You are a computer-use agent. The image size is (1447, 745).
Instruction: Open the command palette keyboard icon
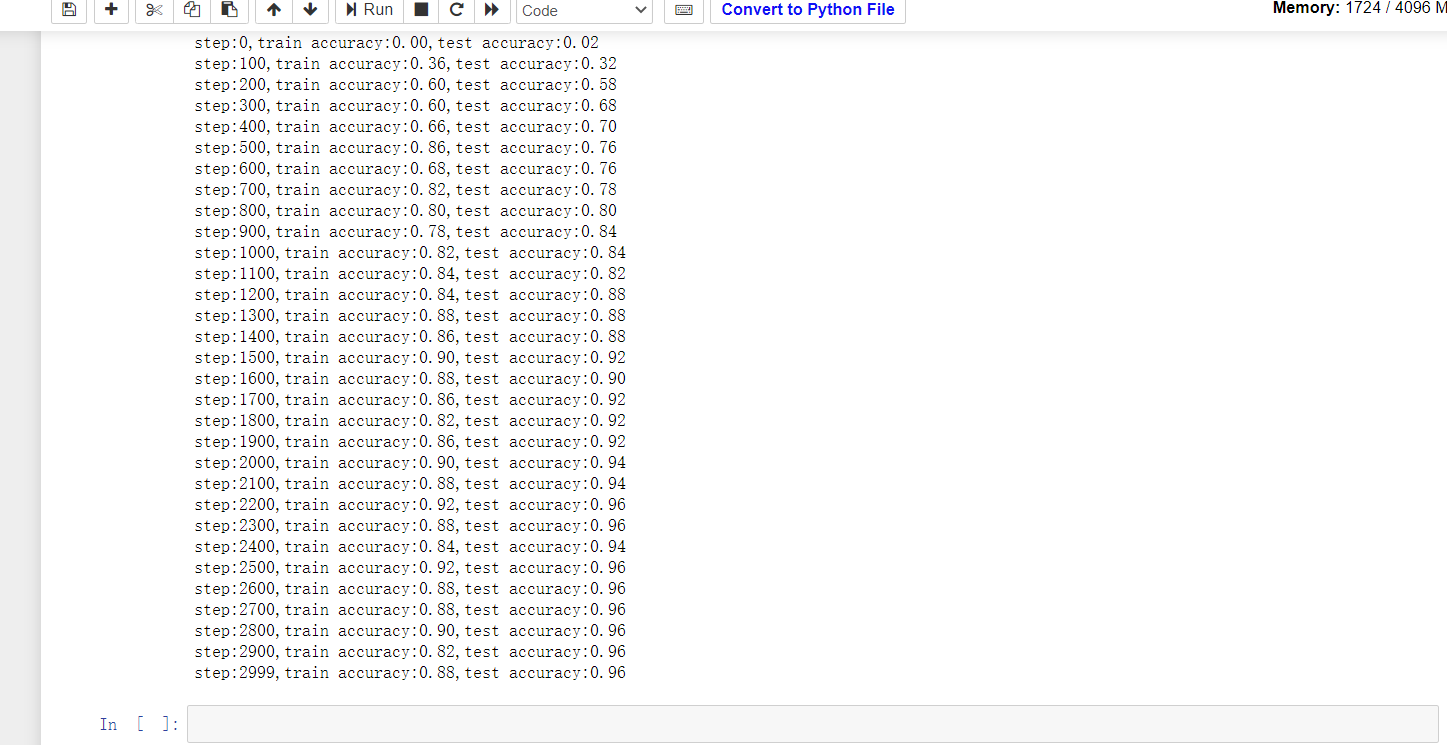click(x=684, y=10)
